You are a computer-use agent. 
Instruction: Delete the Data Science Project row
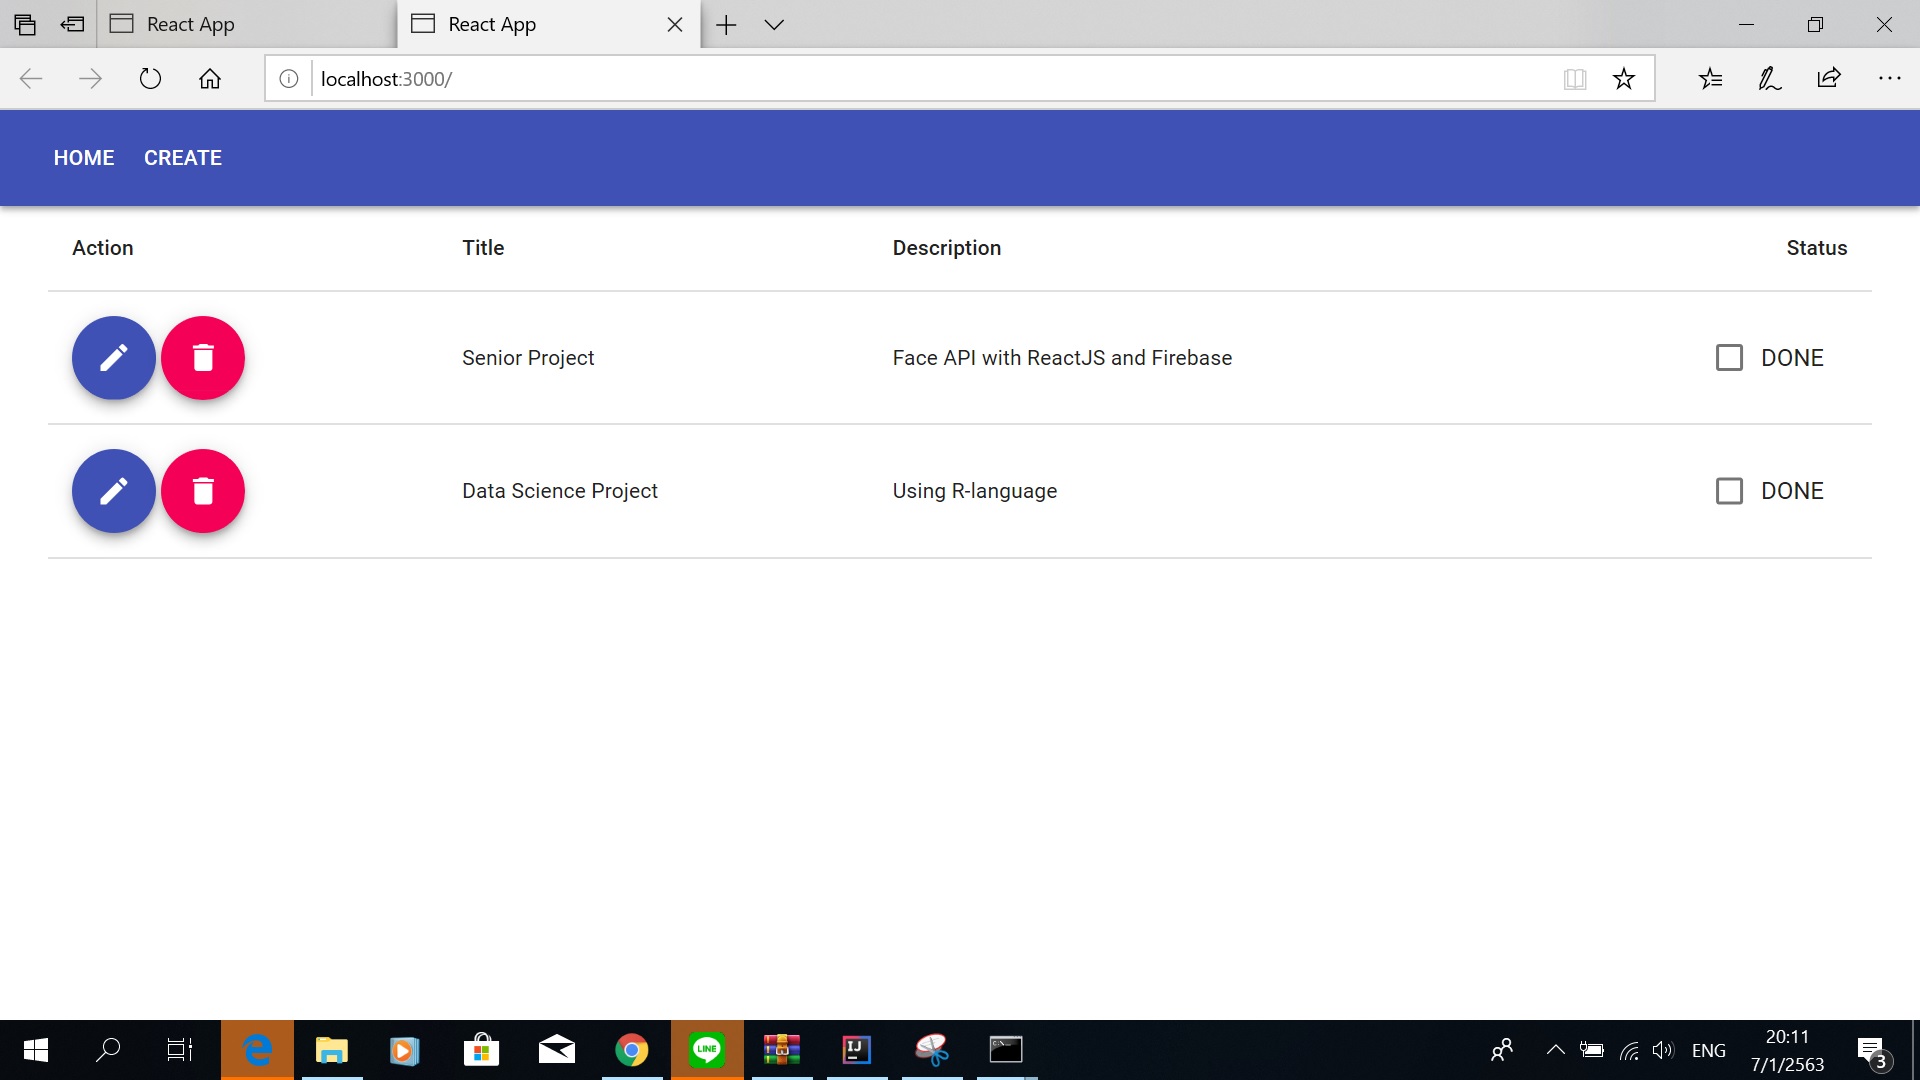tap(203, 491)
